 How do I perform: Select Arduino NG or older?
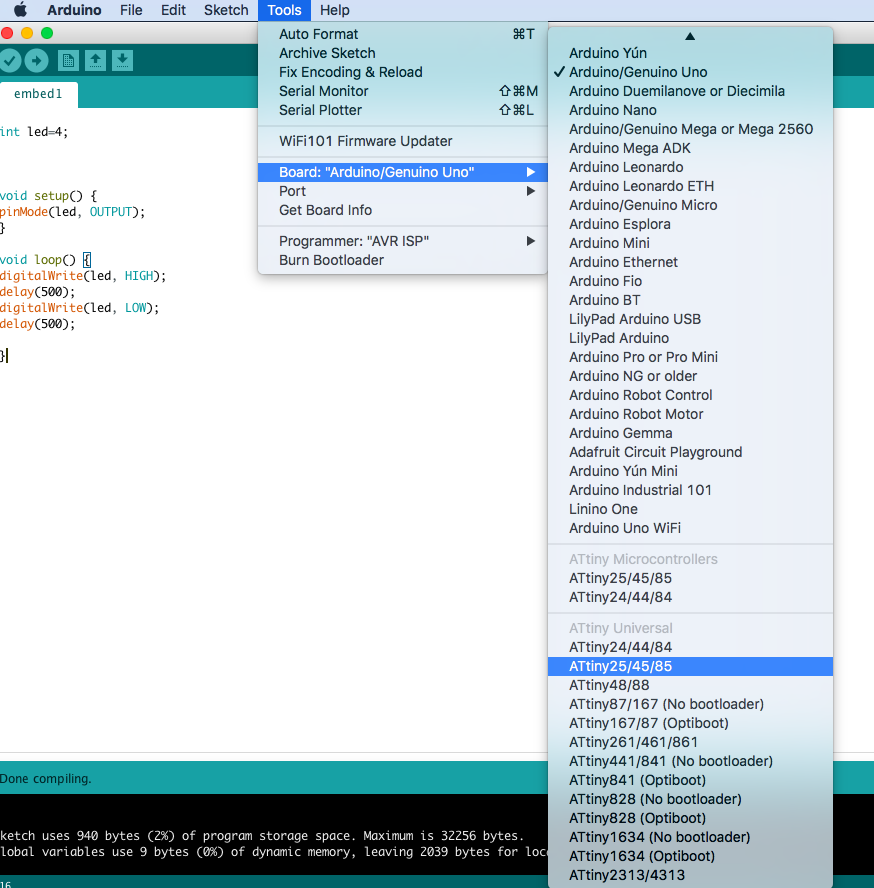click(x=690, y=376)
